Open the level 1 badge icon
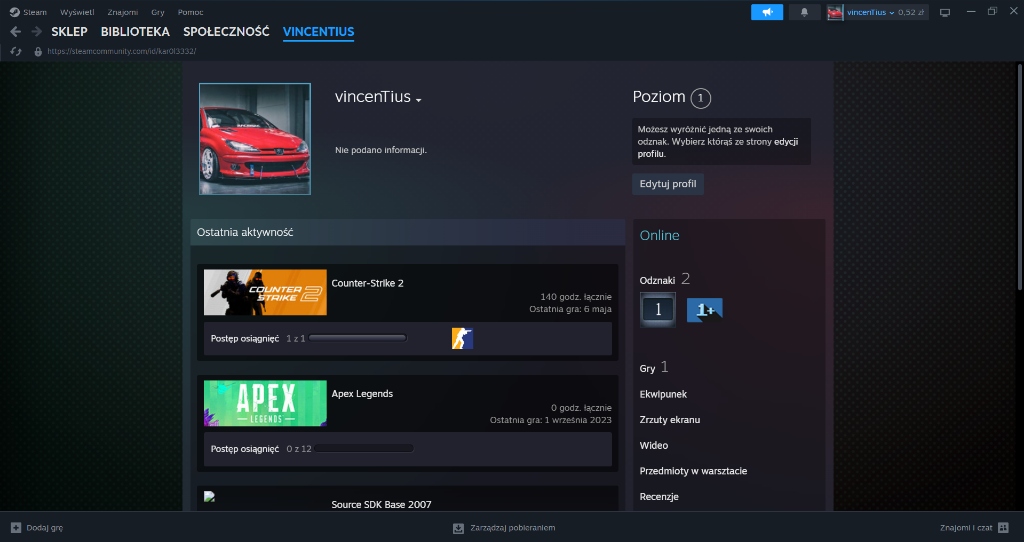Viewport: 1024px width, 542px height. coord(658,310)
